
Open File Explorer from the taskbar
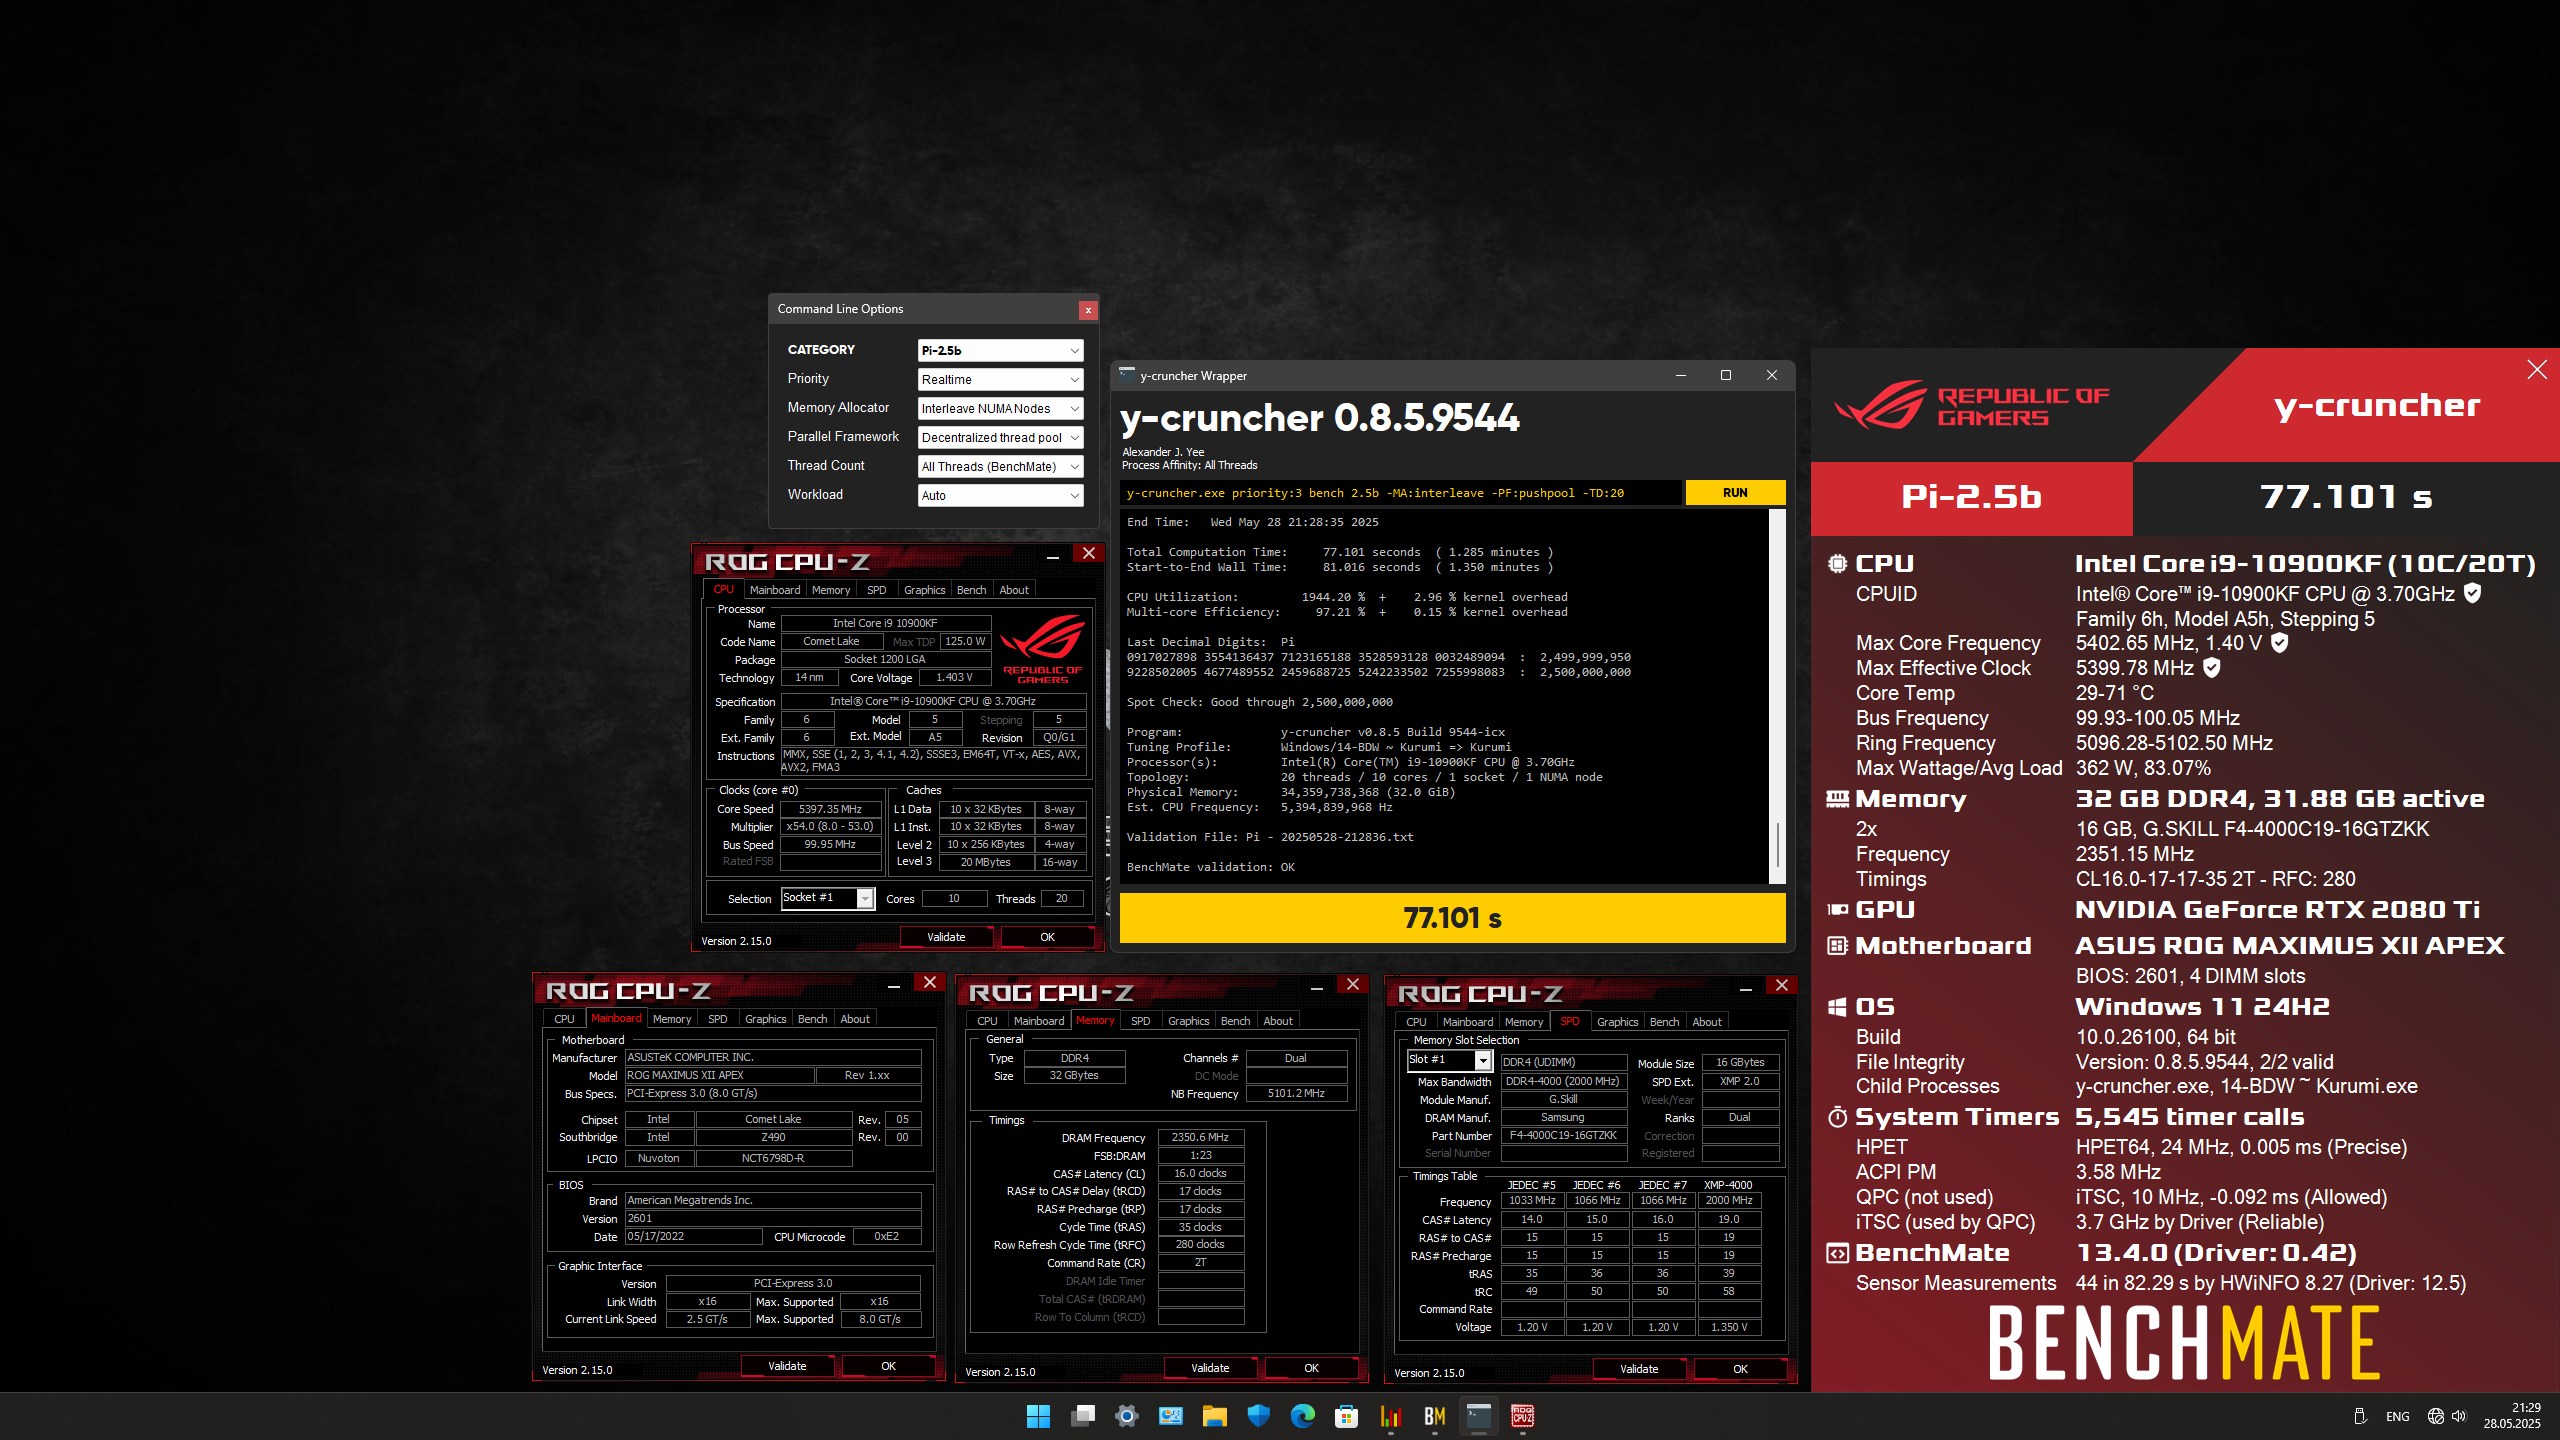click(1214, 1416)
